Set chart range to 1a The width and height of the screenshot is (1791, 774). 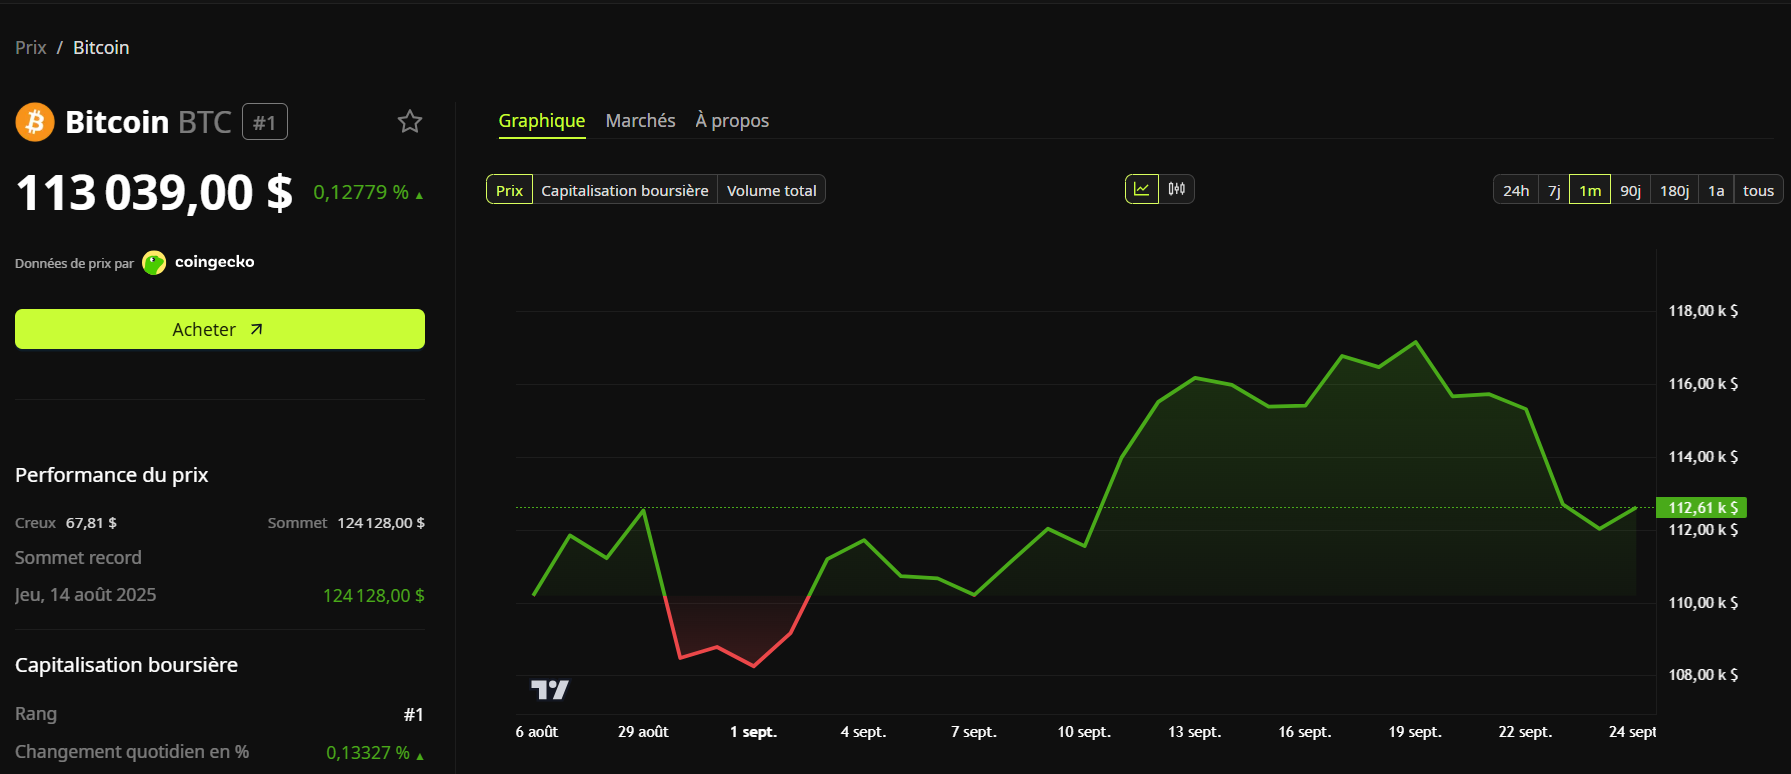(x=1716, y=190)
